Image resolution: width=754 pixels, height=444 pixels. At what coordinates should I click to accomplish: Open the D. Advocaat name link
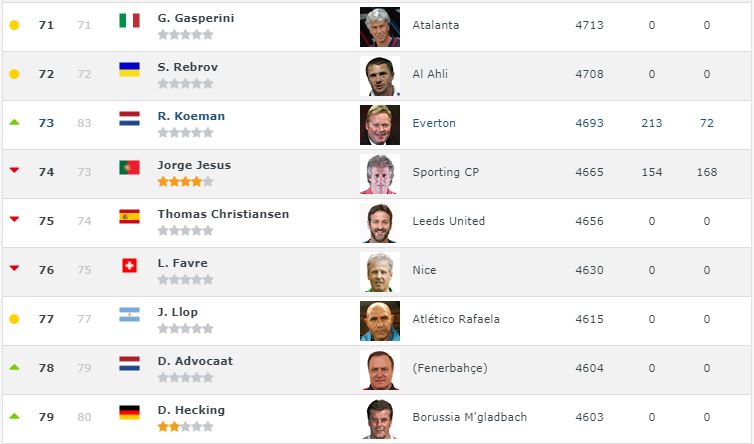tap(195, 361)
